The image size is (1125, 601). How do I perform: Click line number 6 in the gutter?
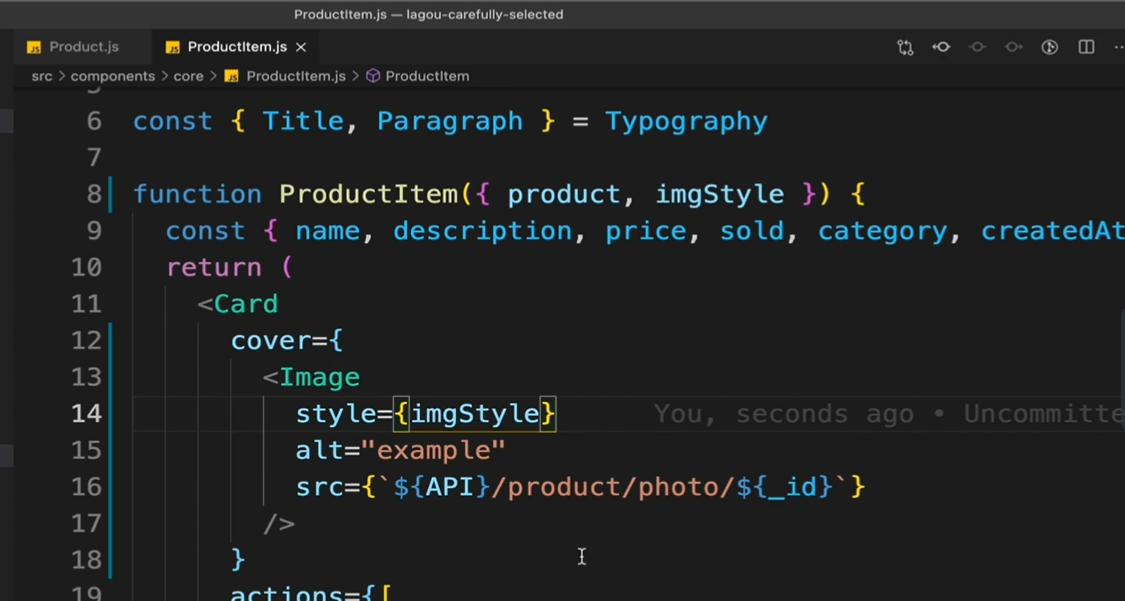point(94,121)
